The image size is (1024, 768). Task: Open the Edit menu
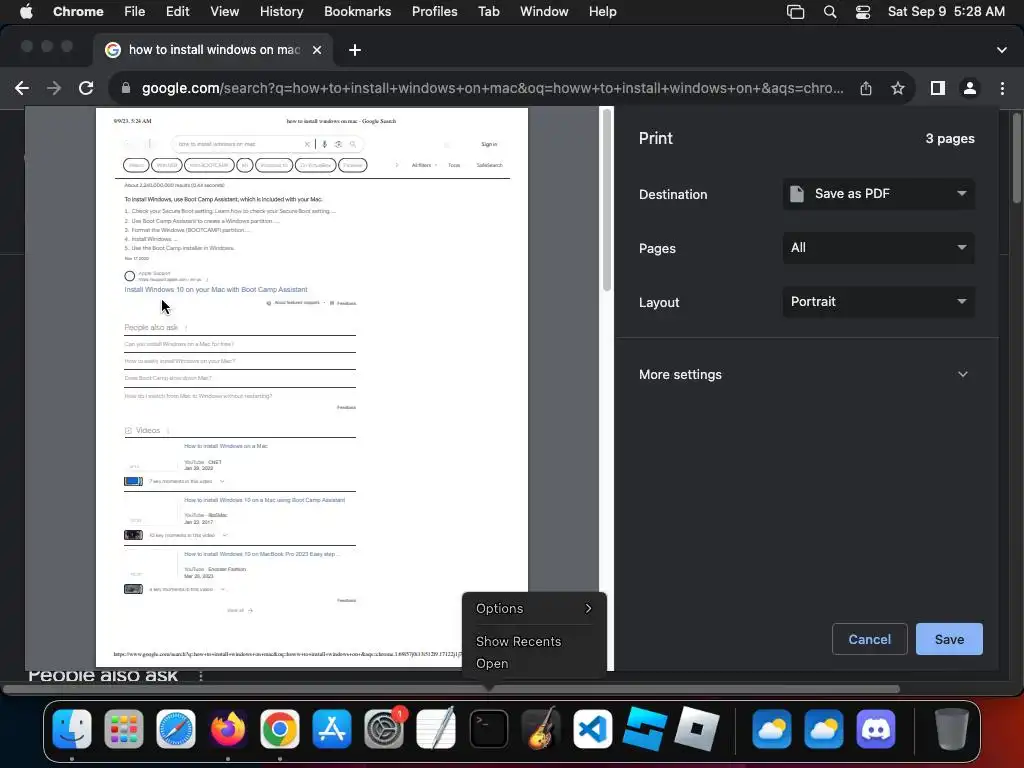pos(178,12)
